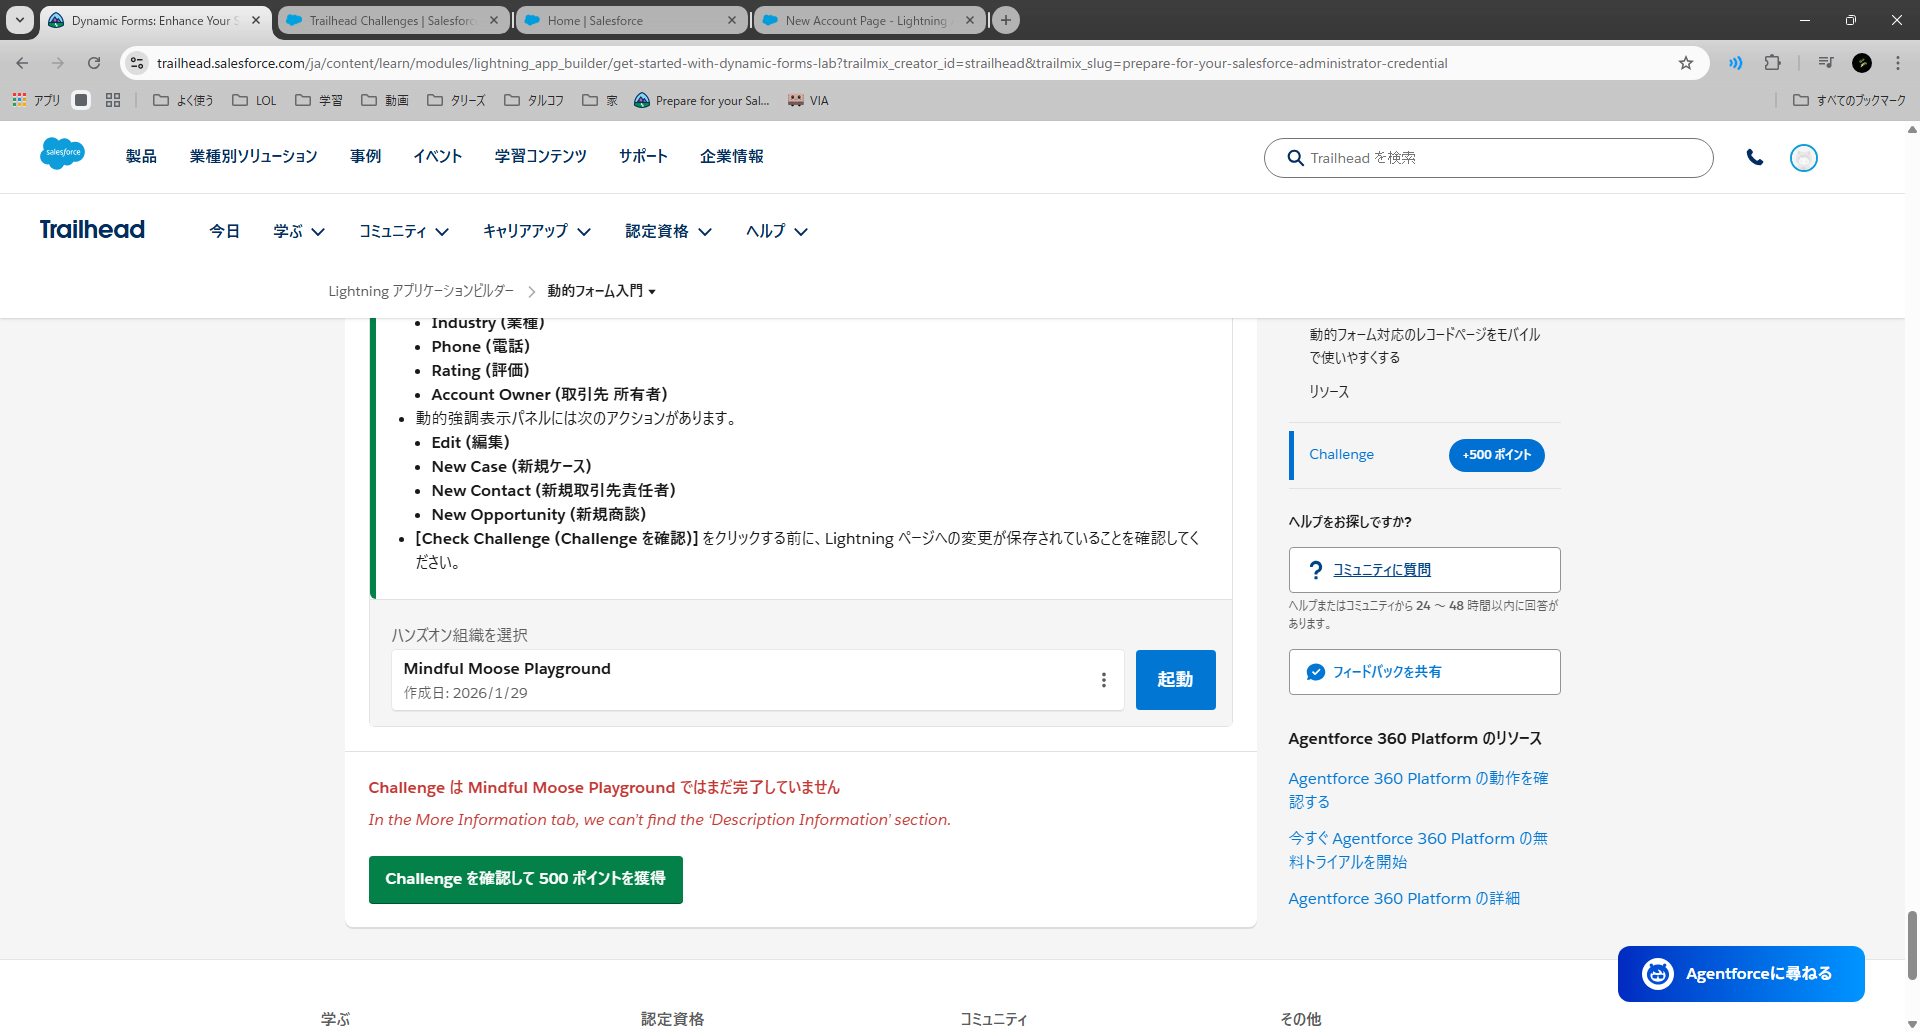Click the Trailhead logo
The width and height of the screenshot is (1920, 1032).
tap(92, 230)
